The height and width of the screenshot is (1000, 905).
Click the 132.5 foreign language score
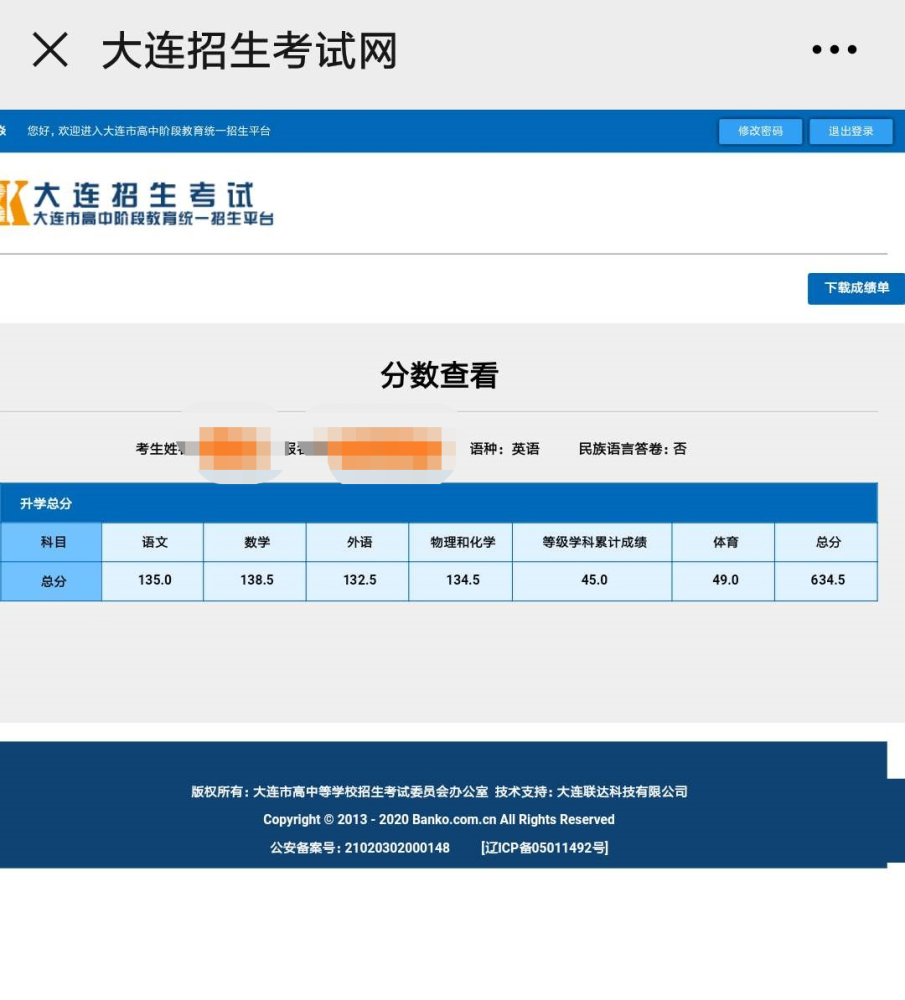click(x=358, y=580)
